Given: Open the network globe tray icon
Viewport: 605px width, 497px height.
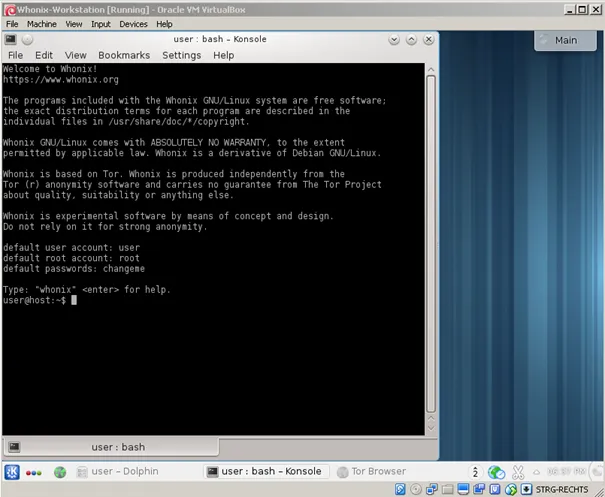Looking at the screenshot, I should 496,472.
